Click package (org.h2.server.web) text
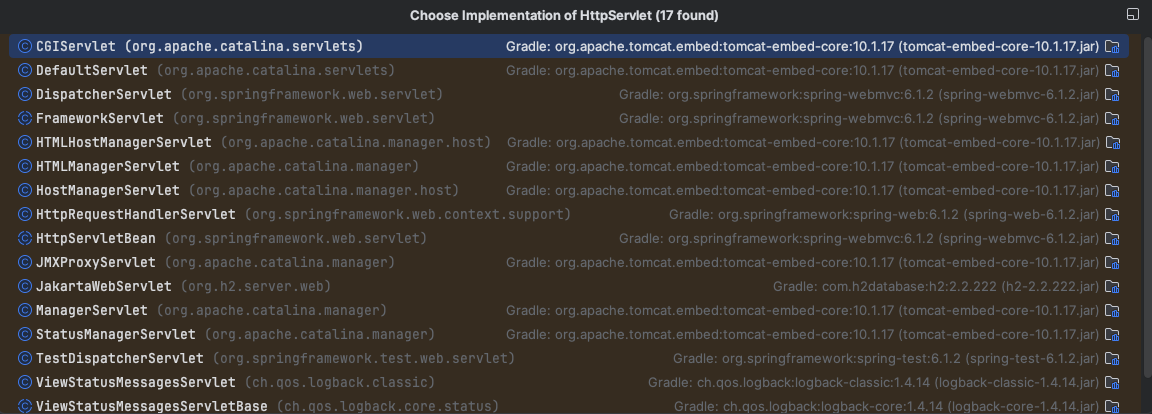Screen dimensions: 1152x414 tap(256, 286)
